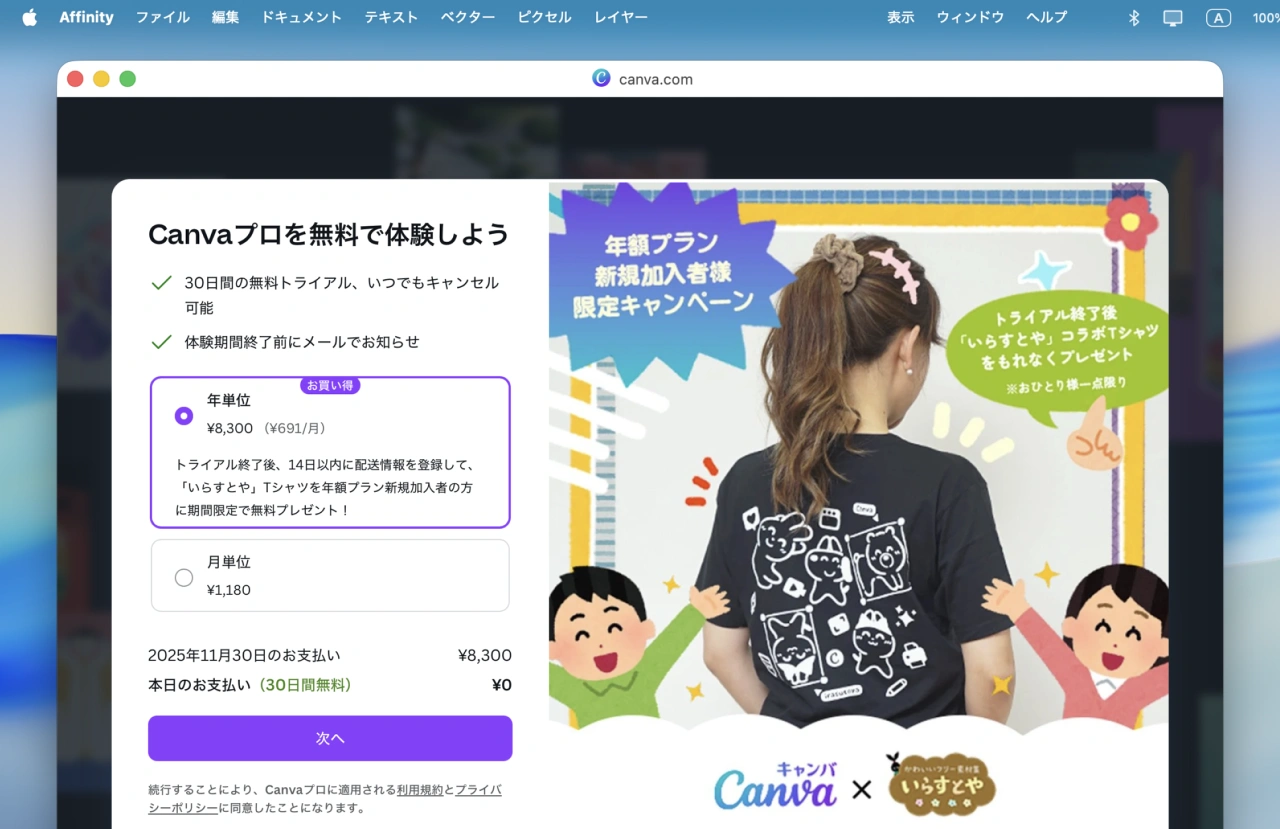
Task: Open the input source A icon
Action: [1218, 17]
